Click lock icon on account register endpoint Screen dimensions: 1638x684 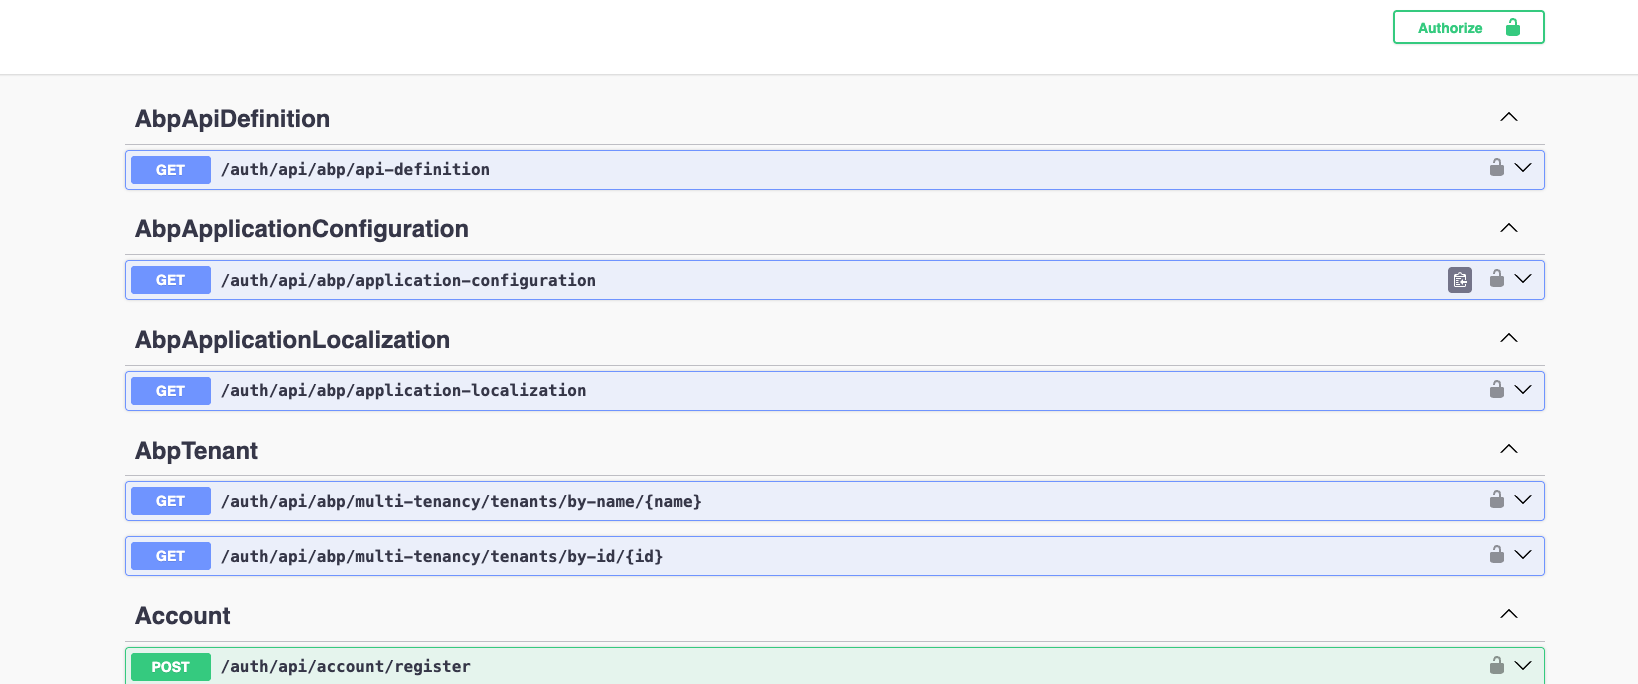click(x=1496, y=665)
